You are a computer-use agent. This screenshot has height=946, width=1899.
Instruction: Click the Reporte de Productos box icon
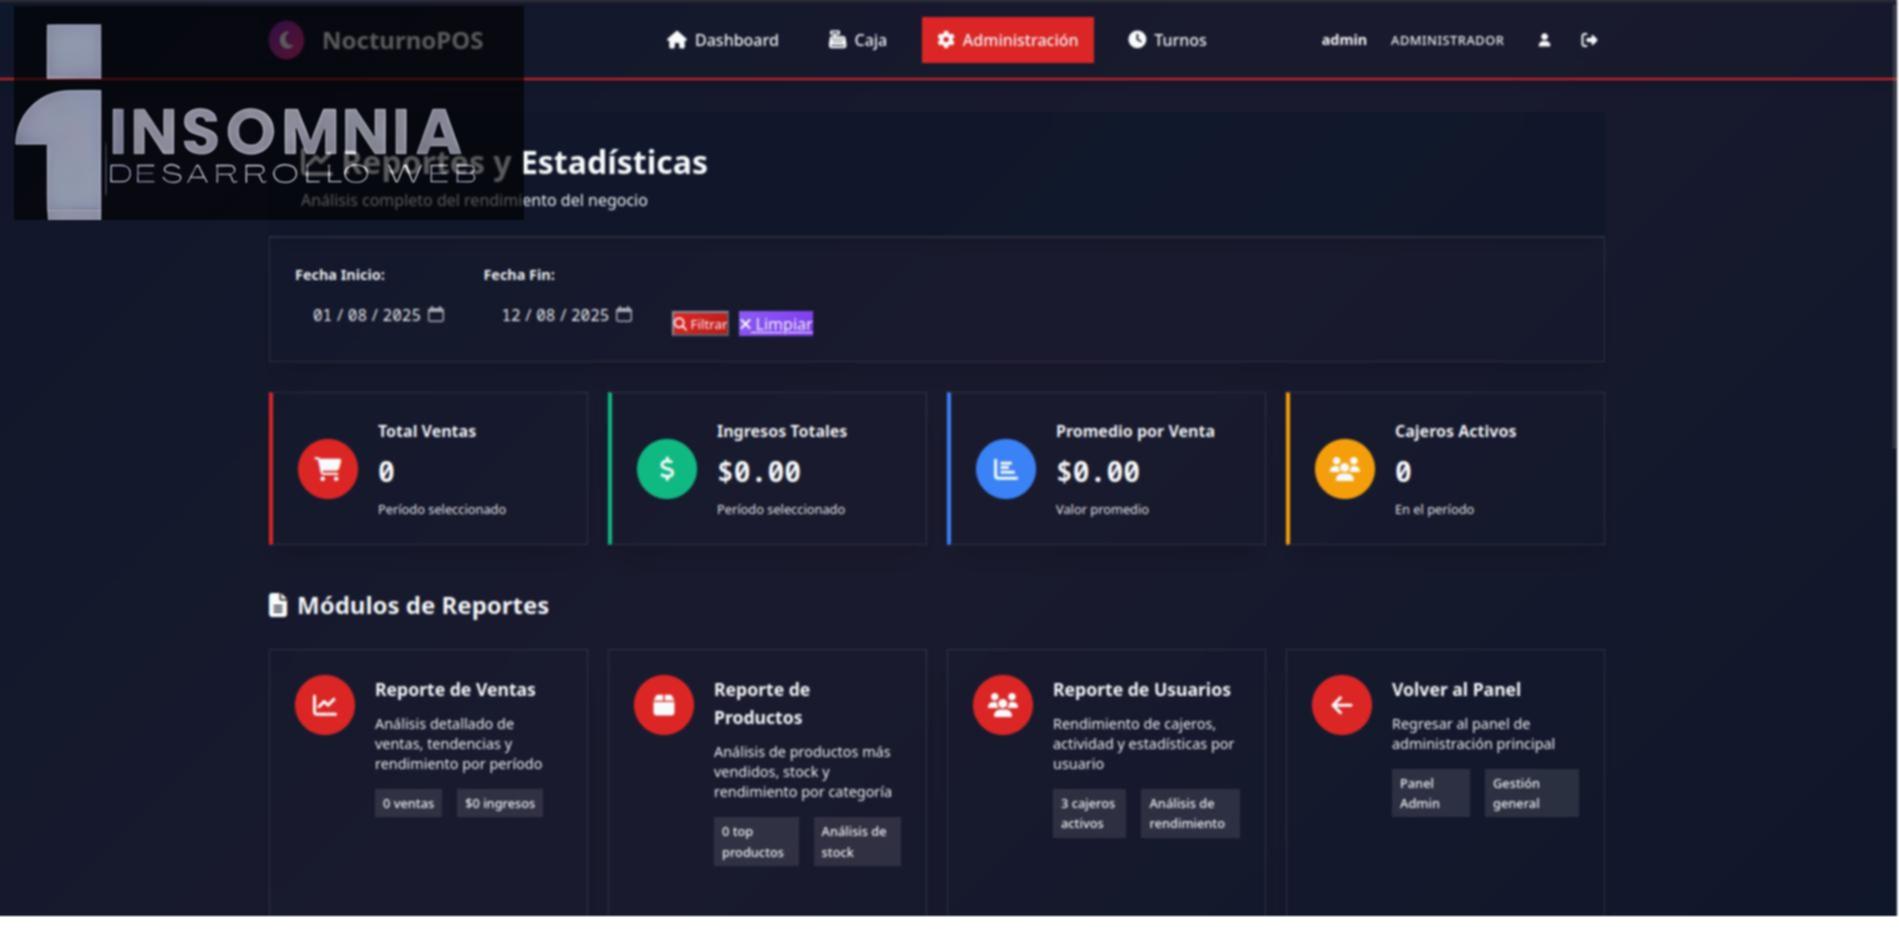click(x=664, y=705)
